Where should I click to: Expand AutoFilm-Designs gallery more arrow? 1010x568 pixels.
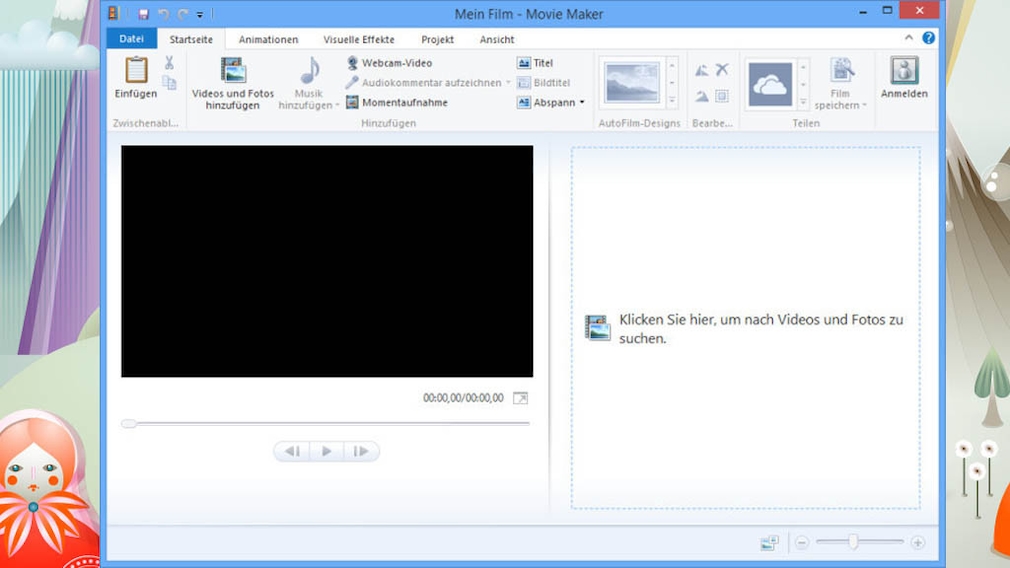[672, 100]
